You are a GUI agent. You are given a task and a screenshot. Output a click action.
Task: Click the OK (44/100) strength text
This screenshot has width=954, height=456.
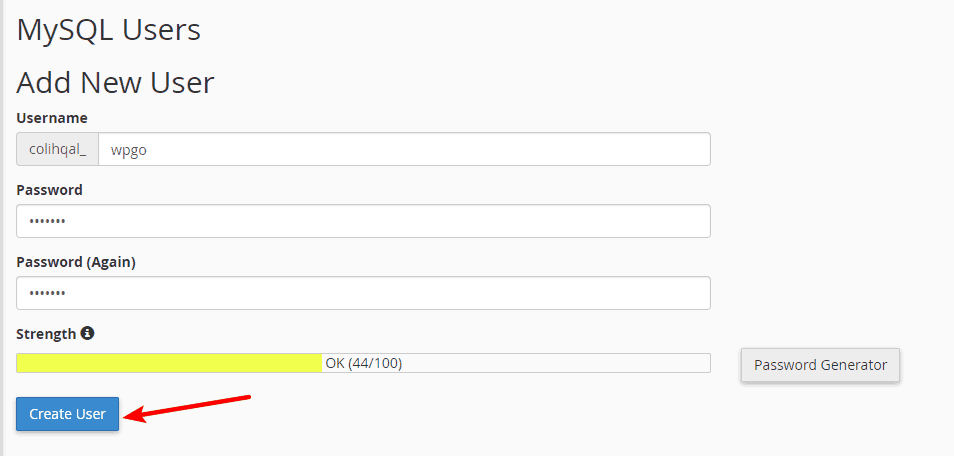364,363
